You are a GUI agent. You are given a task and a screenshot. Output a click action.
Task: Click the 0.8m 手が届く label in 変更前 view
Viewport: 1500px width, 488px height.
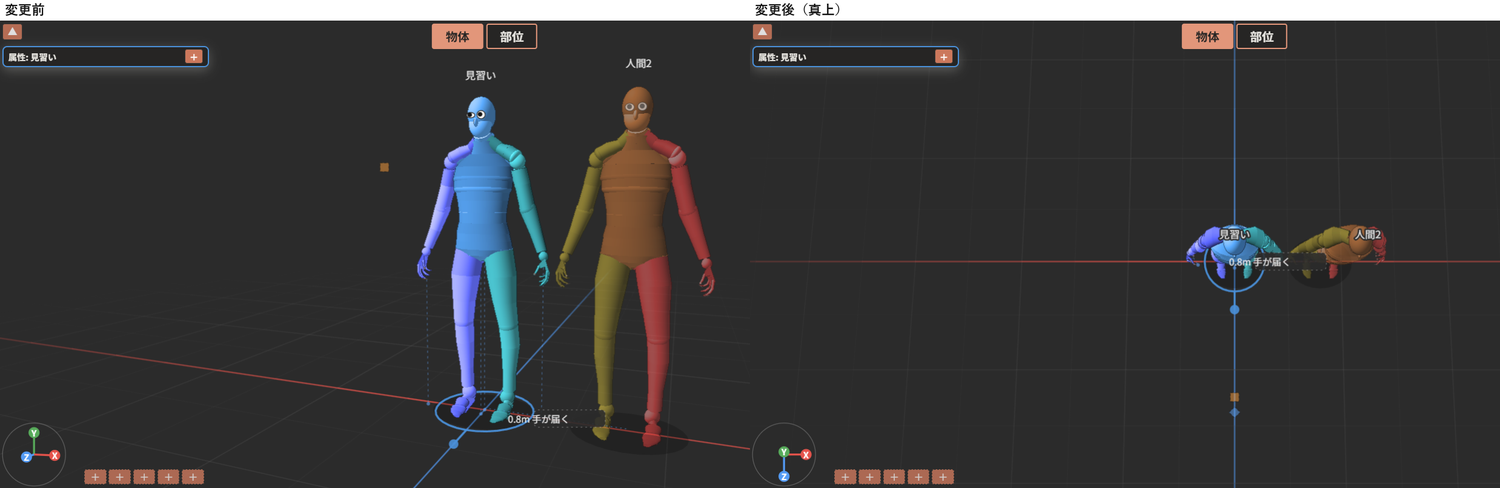[x=538, y=419]
